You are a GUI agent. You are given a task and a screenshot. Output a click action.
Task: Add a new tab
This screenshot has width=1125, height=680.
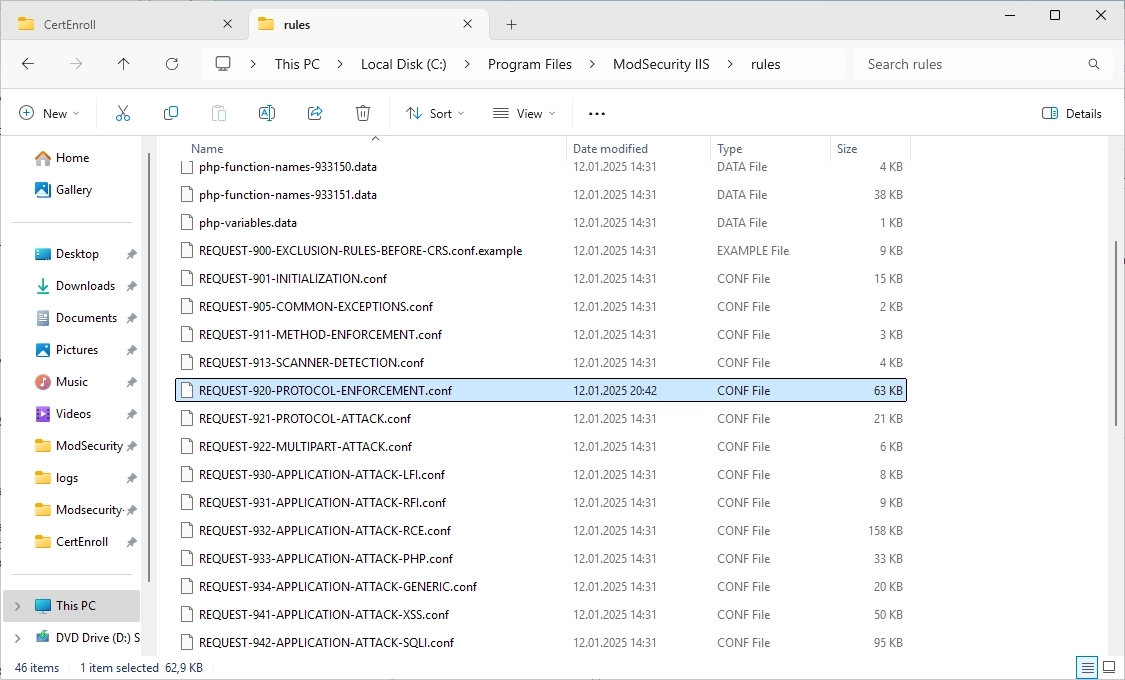(x=512, y=24)
